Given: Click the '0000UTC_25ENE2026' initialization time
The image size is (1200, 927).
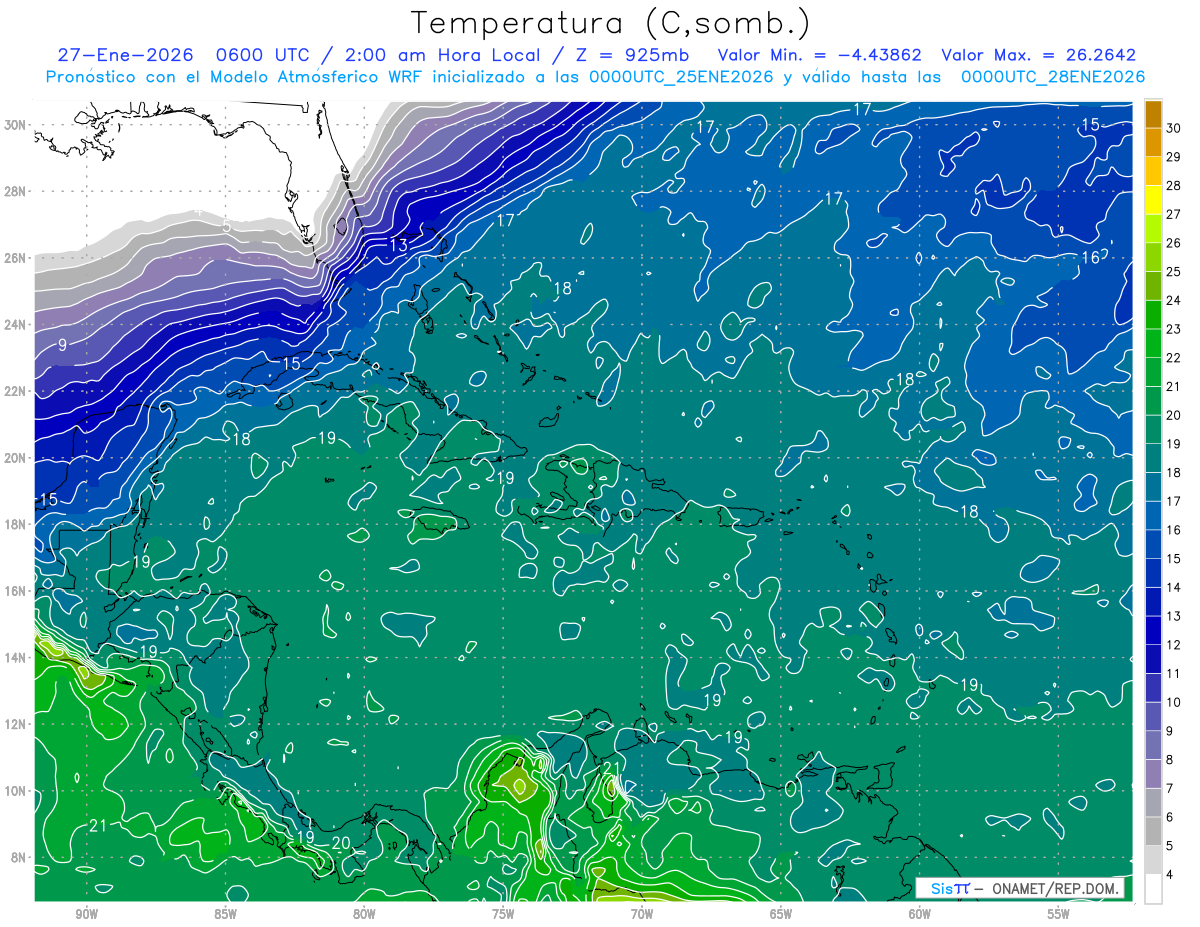Looking at the screenshot, I should (678, 77).
